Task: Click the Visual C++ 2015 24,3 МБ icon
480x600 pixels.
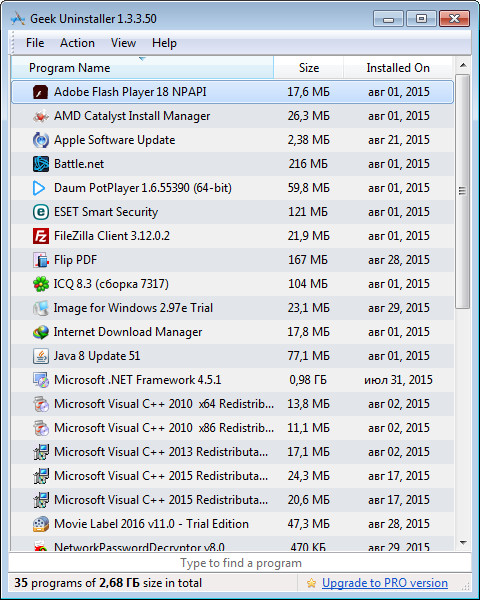Action: click(x=41, y=476)
